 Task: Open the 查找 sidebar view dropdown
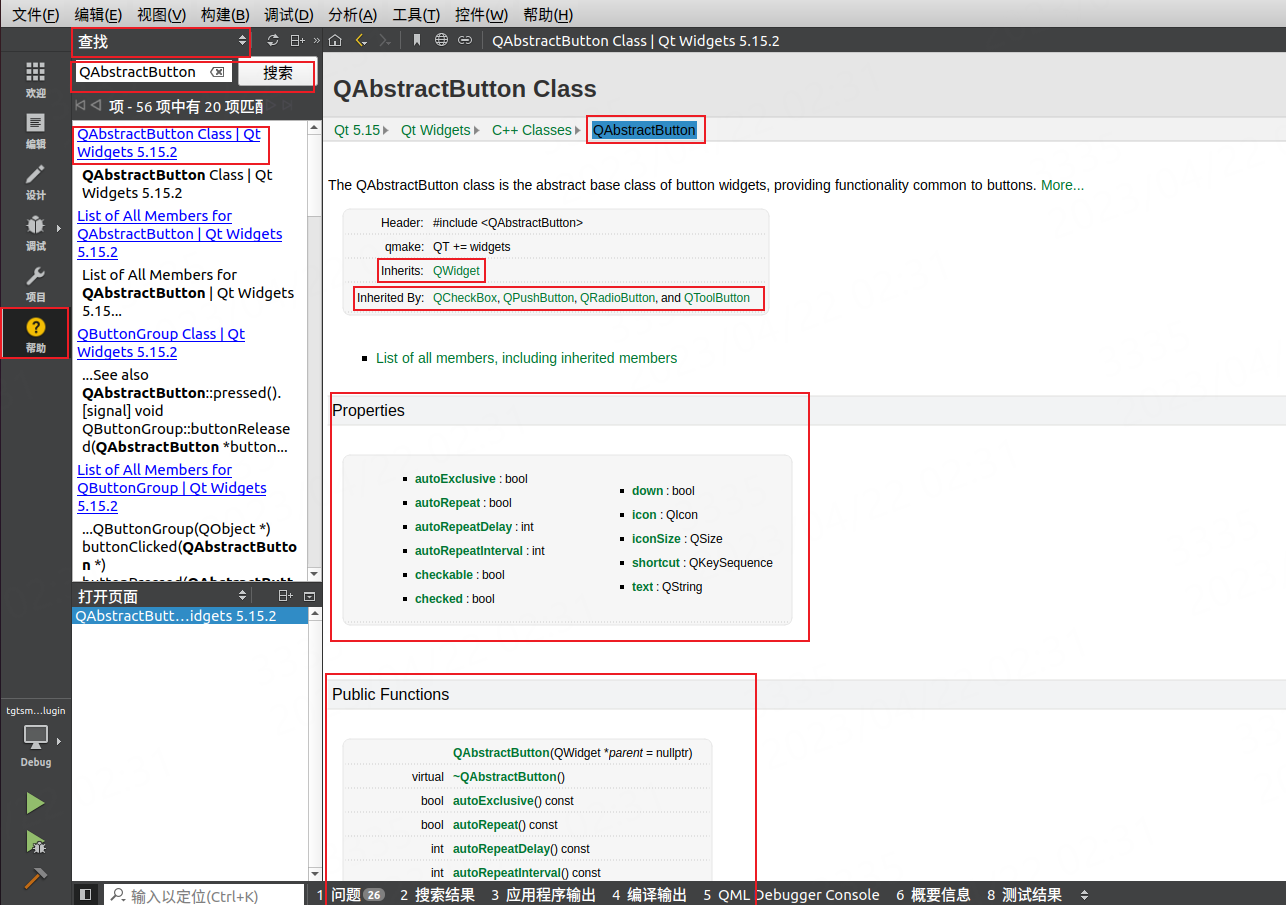point(161,41)
